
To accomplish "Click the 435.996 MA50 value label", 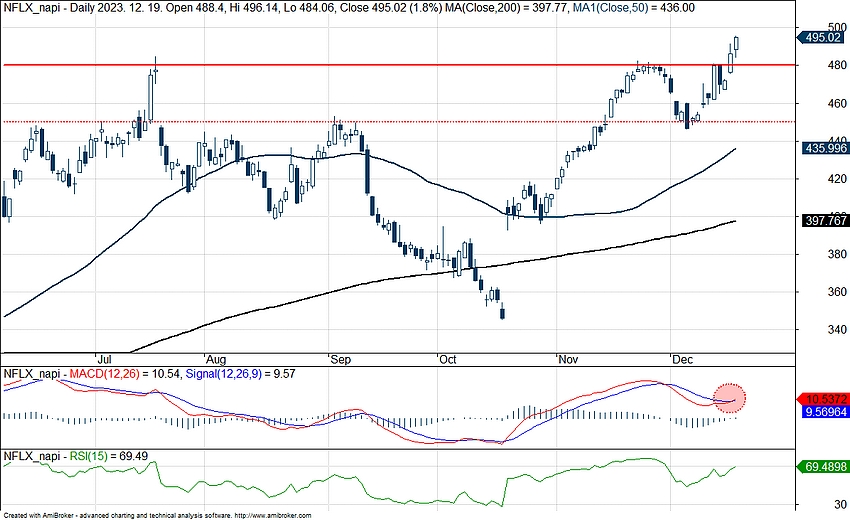I will (826, 148).
